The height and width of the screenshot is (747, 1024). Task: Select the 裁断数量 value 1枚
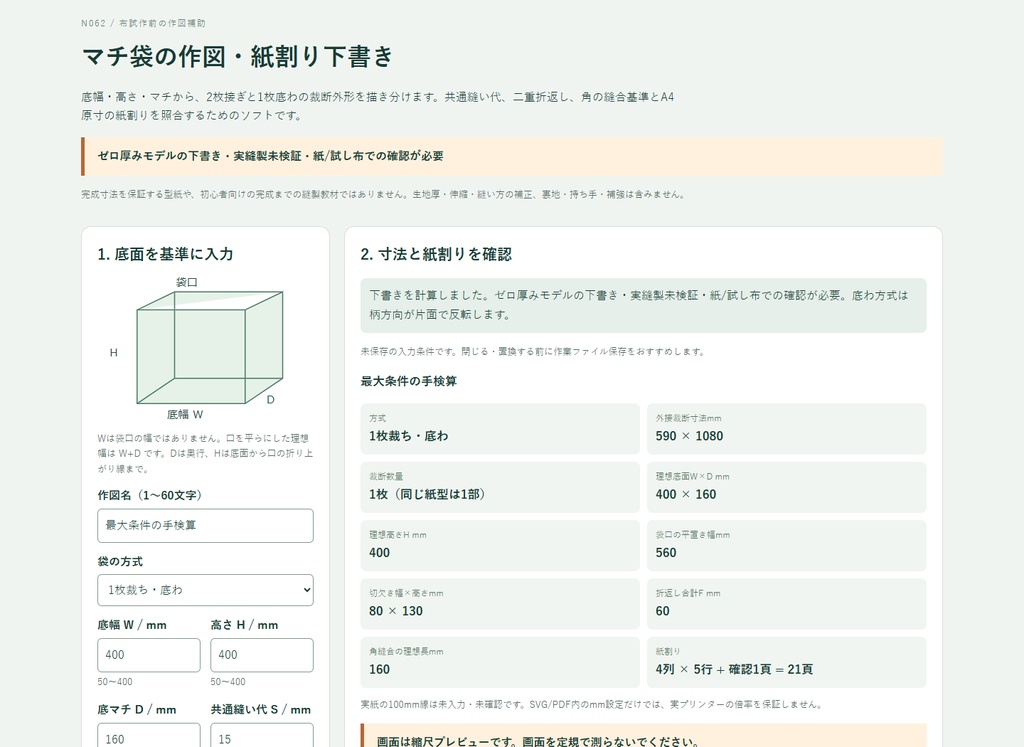point(427,494)
